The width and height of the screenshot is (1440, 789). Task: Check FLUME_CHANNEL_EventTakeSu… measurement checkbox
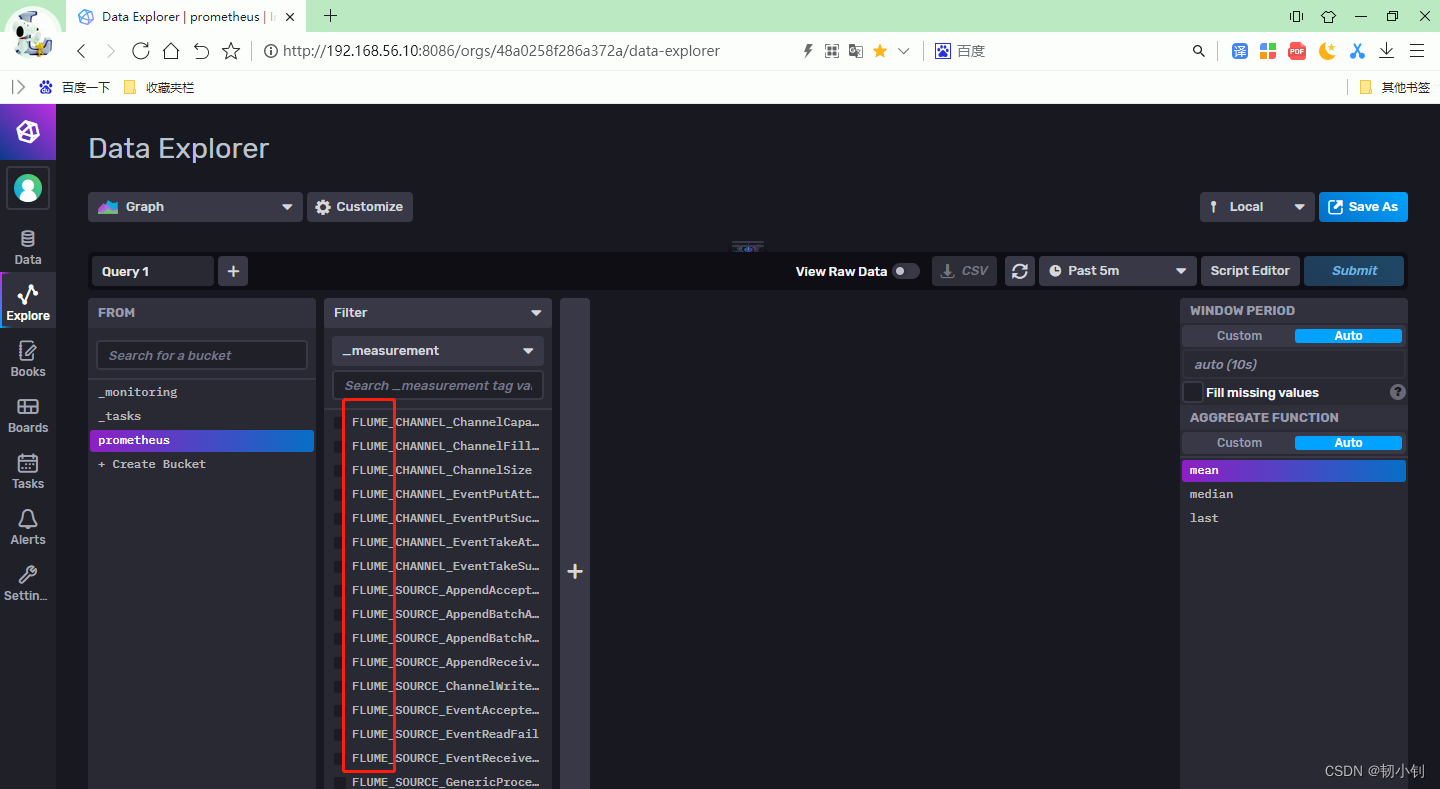click(339, 566)
